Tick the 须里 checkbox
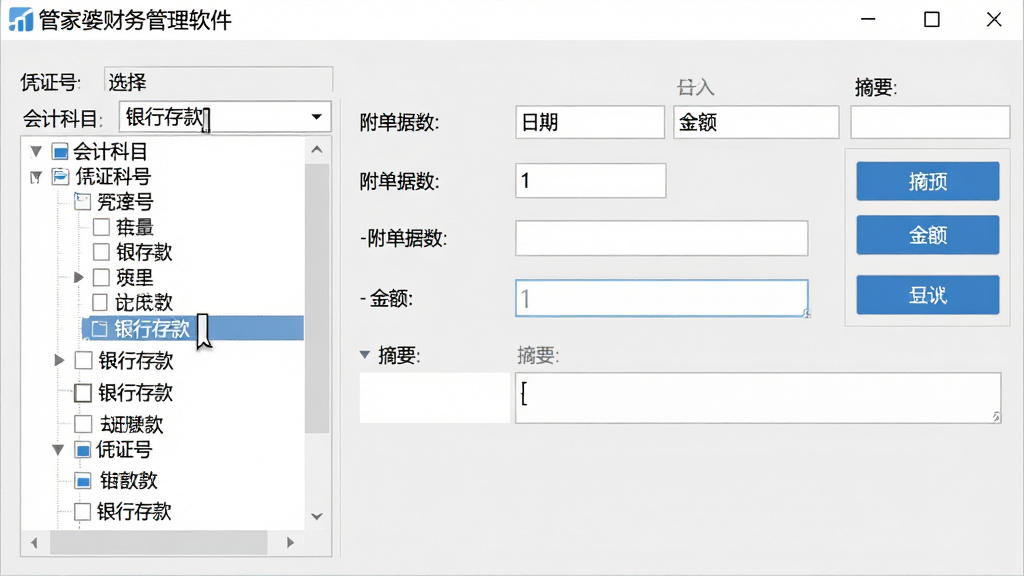Screen dimensions: 1024x576 pyautogui.click(x=101, y=277)
